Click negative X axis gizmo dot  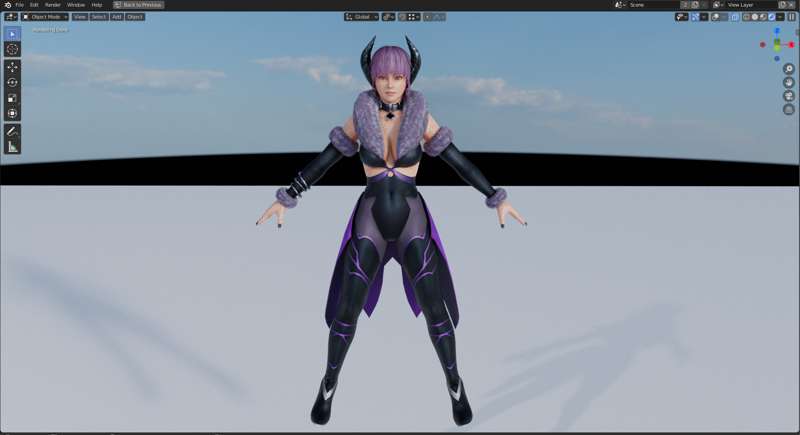point(763,45)
